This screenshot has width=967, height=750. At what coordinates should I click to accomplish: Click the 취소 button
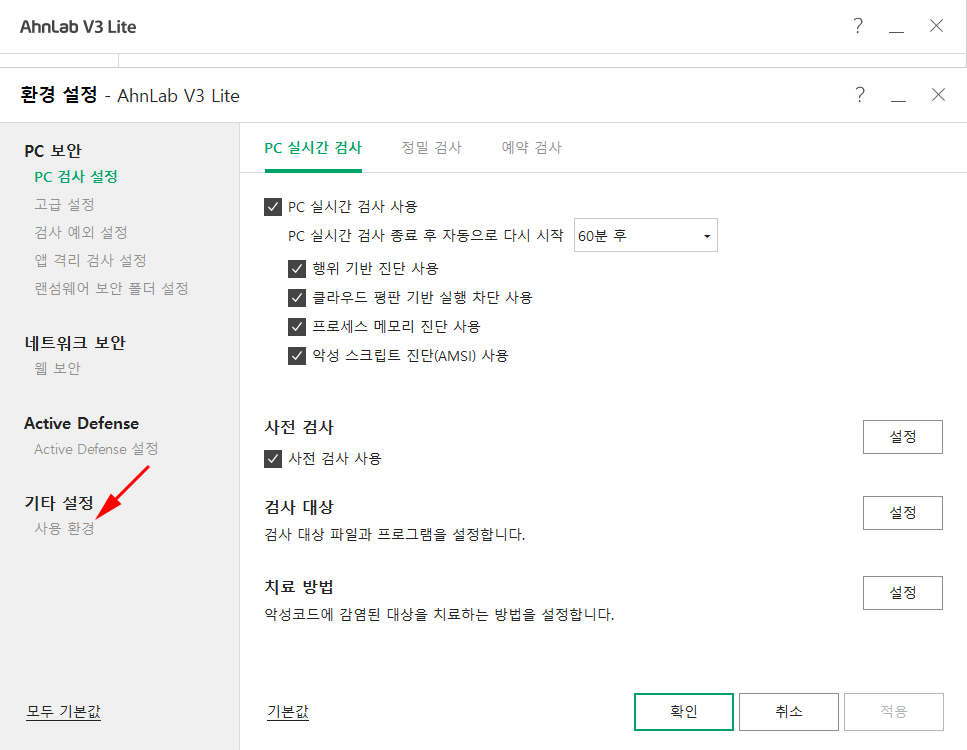pos(789,712)
